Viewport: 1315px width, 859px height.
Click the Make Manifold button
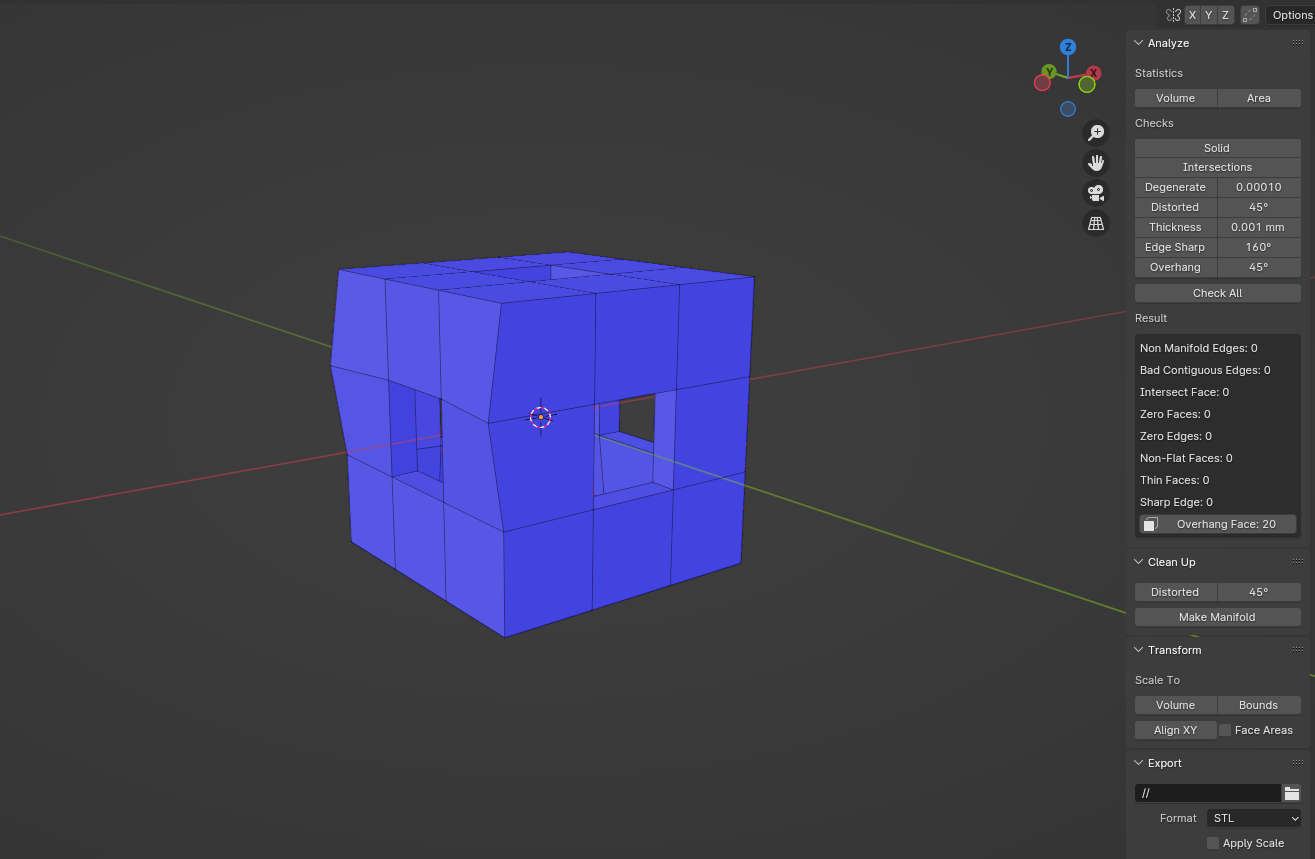1217,617
